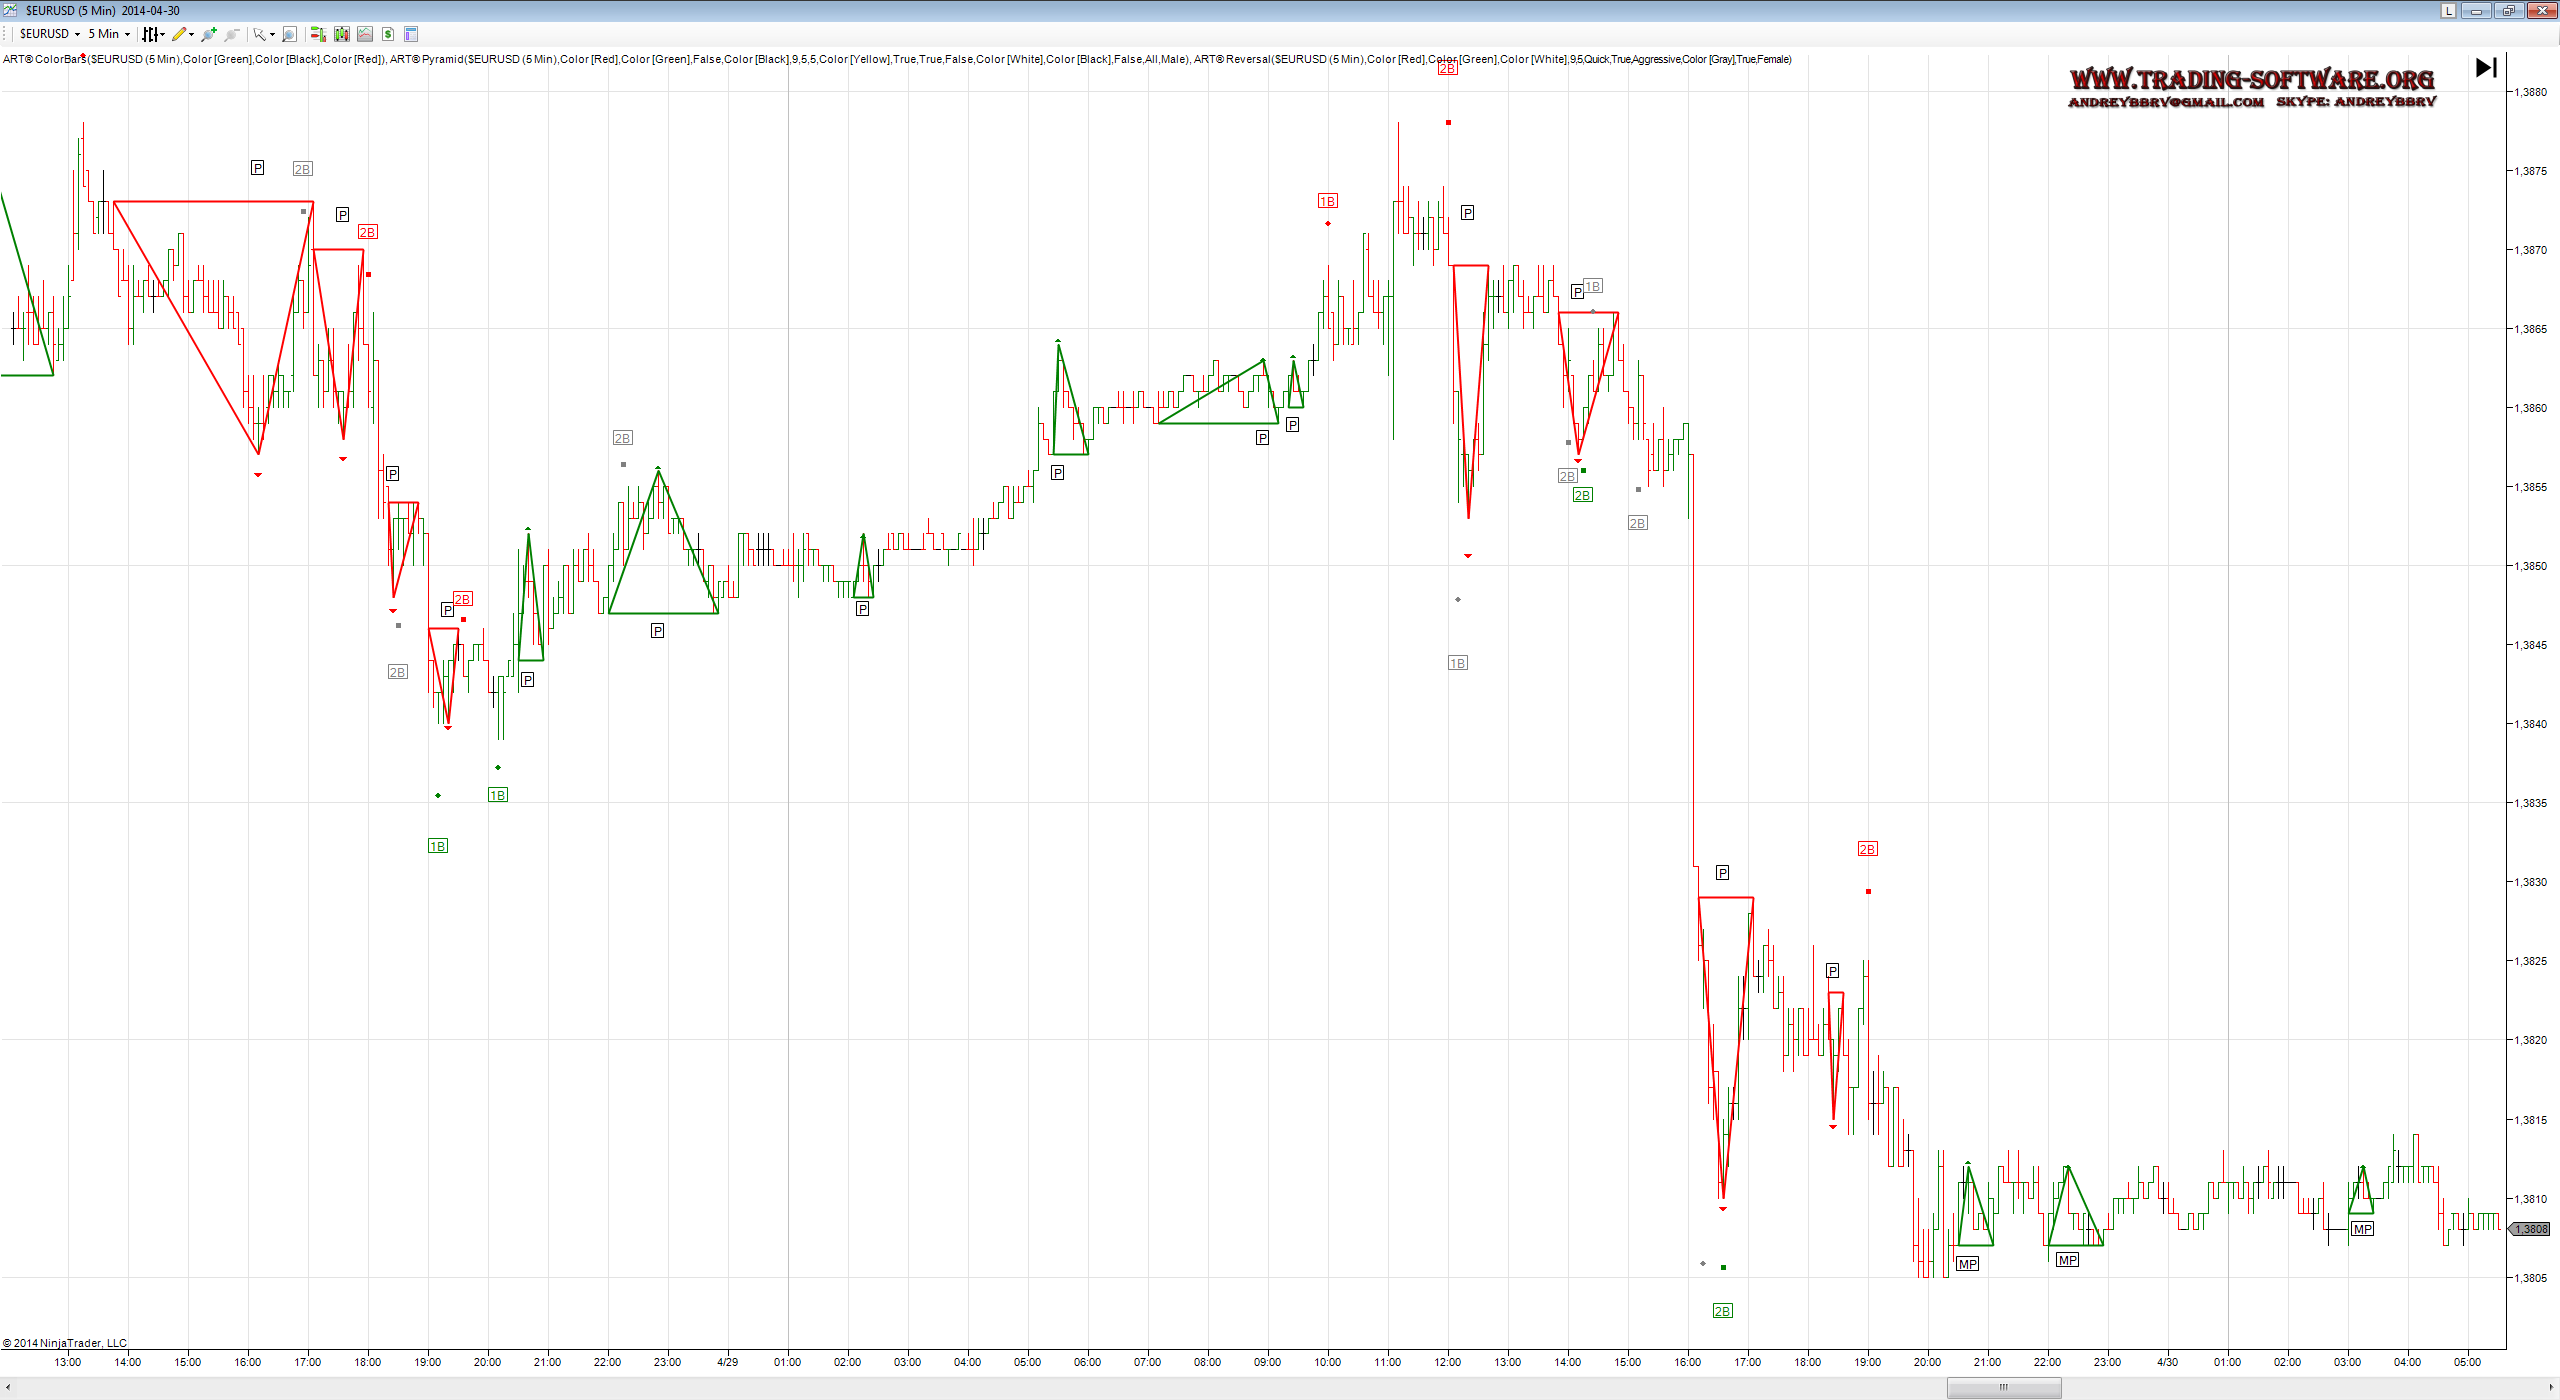Image resolution: width=2560 pixels, height=1400 pixels.
Task: Open the Strategies dollar sign icon
Action: [x=388, y=34]
